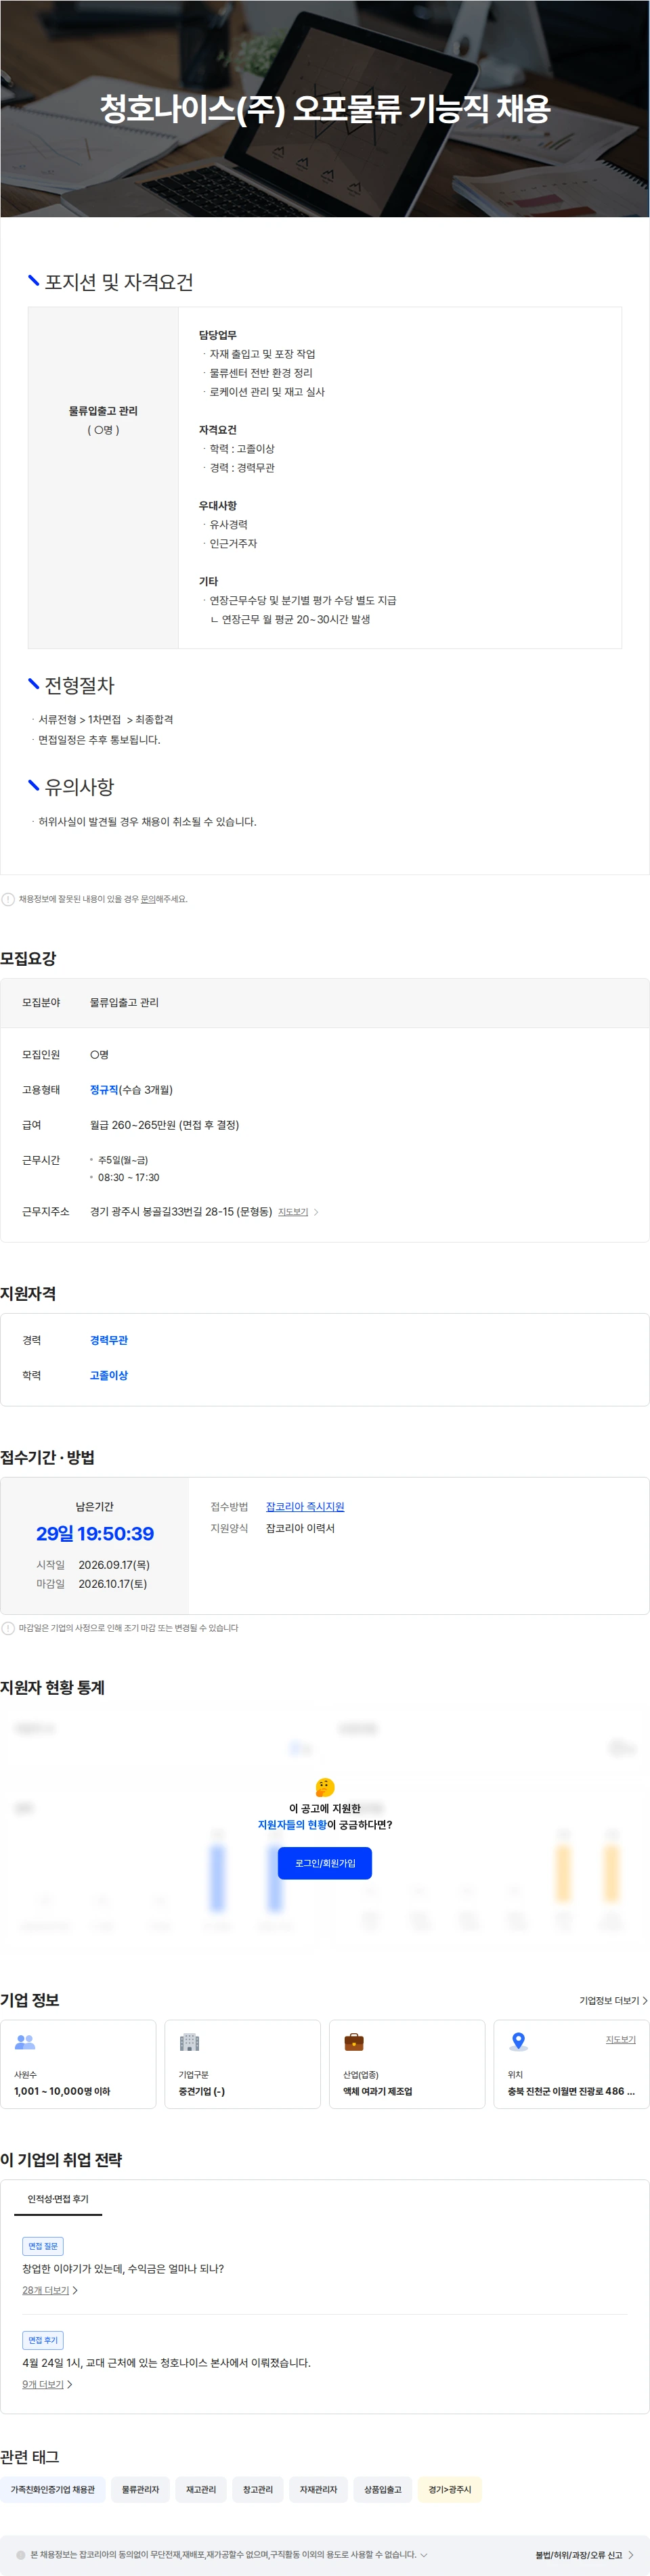Click 가족친화인증기업 채용관 tag
Screen dimensions: 650x2576
[52, 2489]
